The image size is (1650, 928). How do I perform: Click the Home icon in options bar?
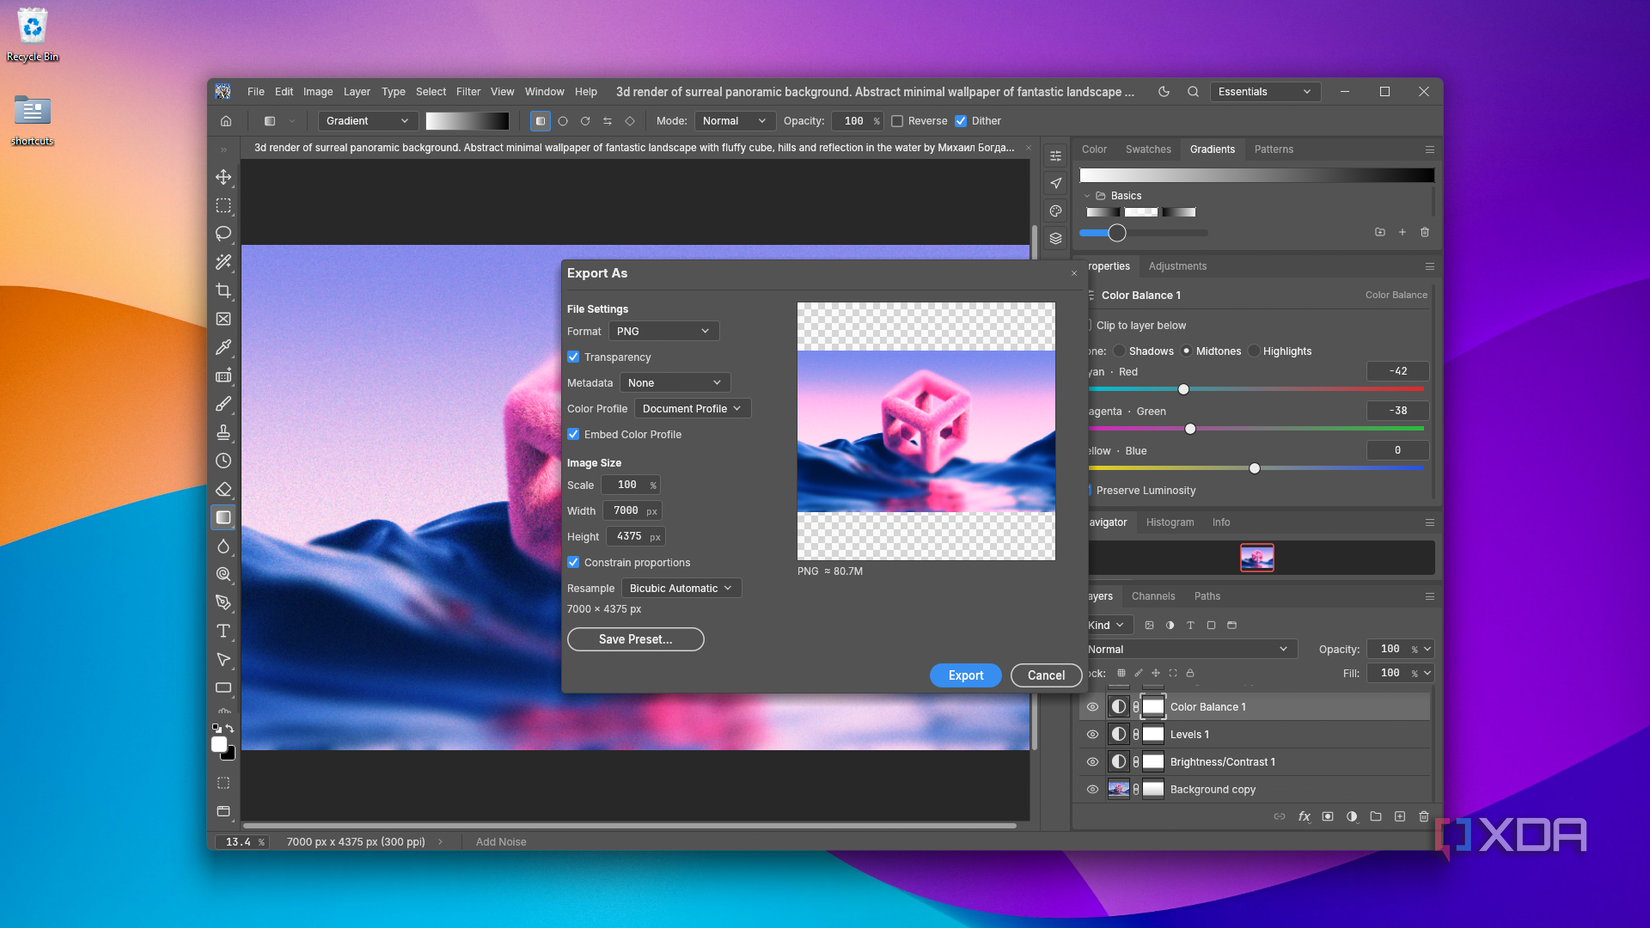tap(226, 121)
